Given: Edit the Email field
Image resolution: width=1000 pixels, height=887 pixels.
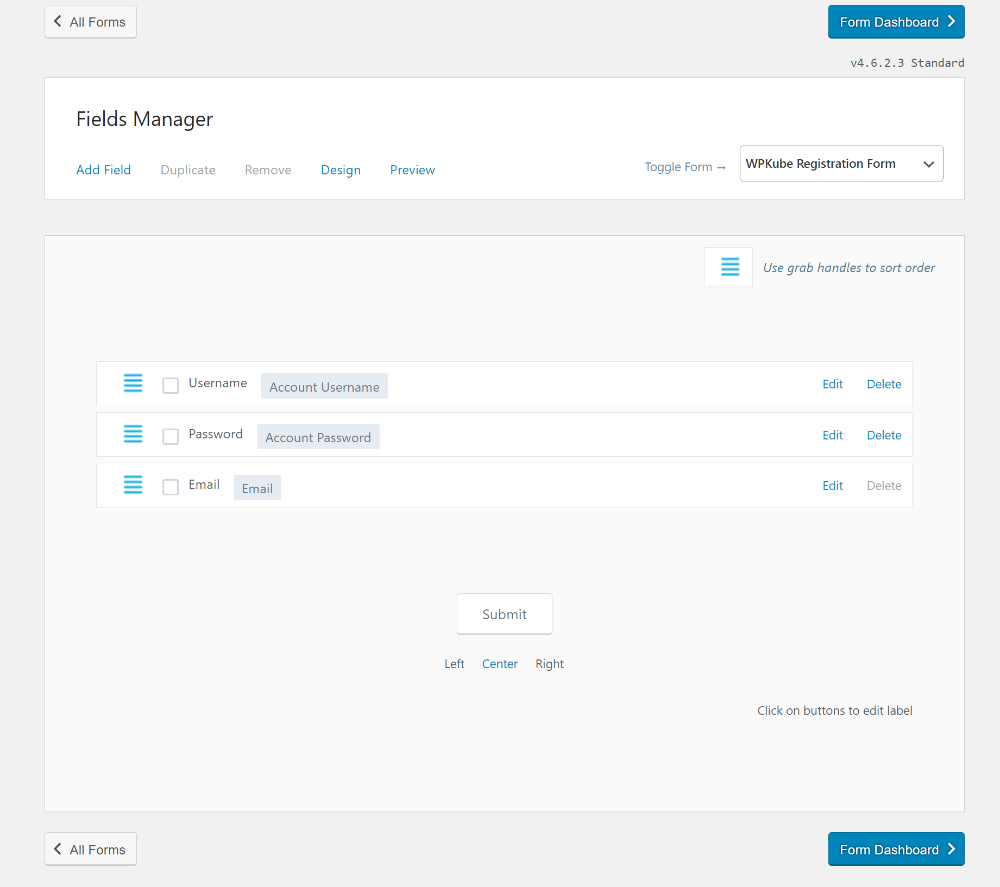Looking at the screenshot, I should point(832,485).
